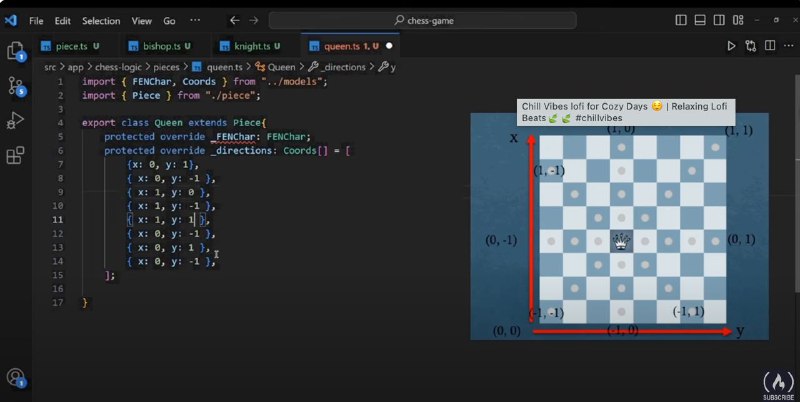This screenshot has height=402, width=800.
Task: Click the "../models" import path
Action: click(292, 82)
